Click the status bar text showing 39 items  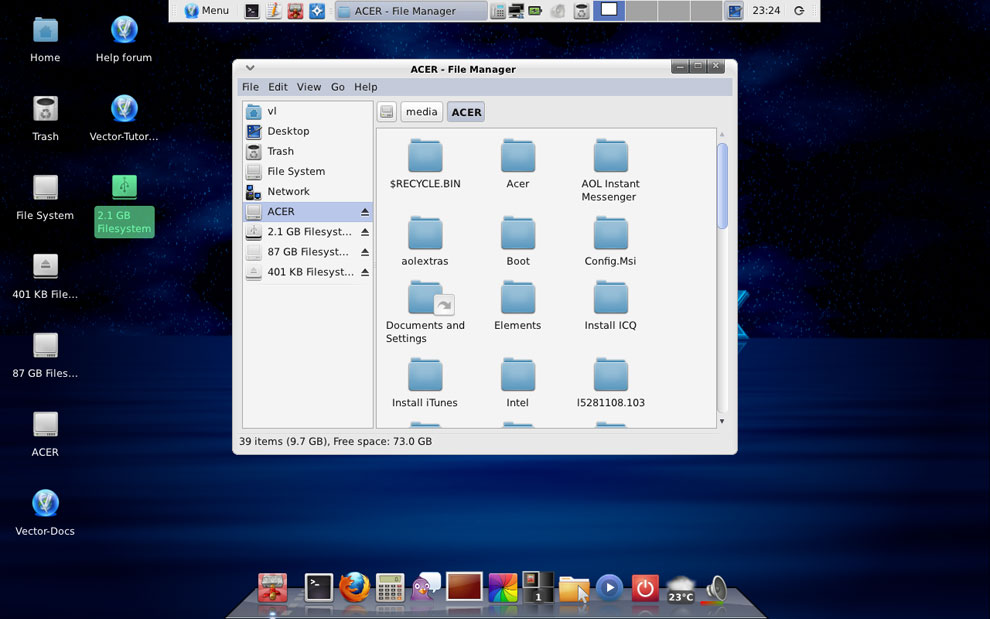335,442
